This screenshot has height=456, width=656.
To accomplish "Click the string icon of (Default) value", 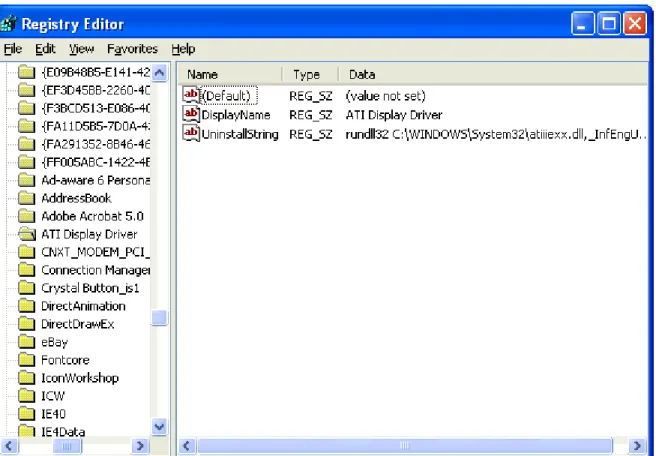I will click(x=191, y=95).
